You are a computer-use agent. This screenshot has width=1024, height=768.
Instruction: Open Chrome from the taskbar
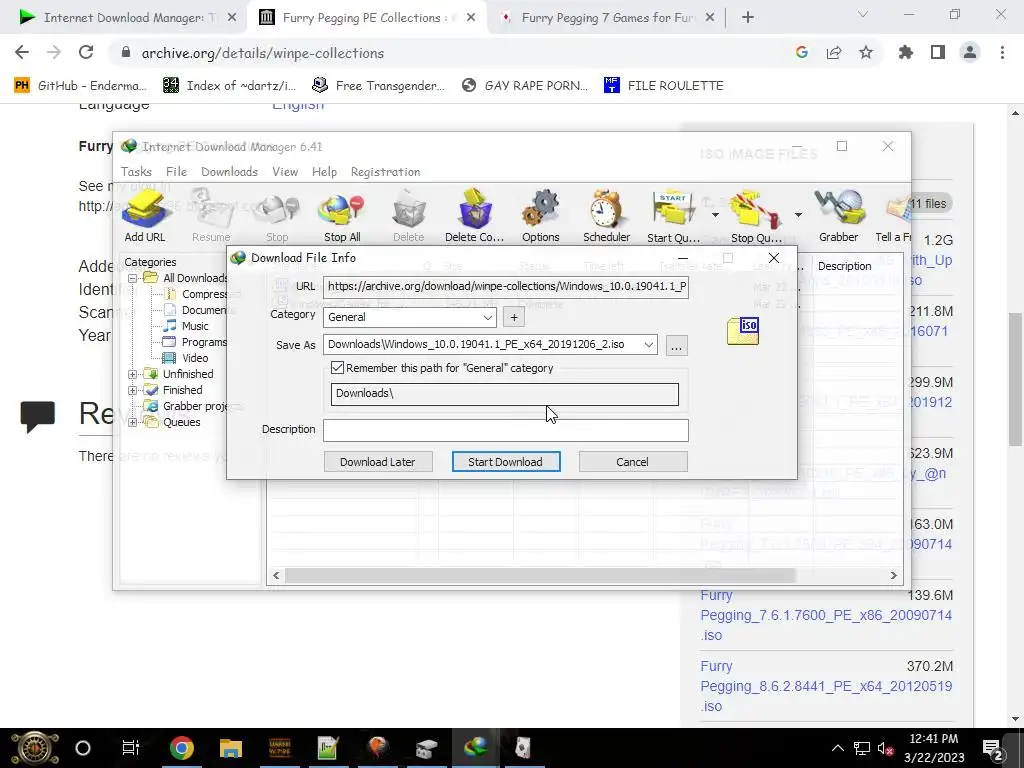(x=182, y=748)
